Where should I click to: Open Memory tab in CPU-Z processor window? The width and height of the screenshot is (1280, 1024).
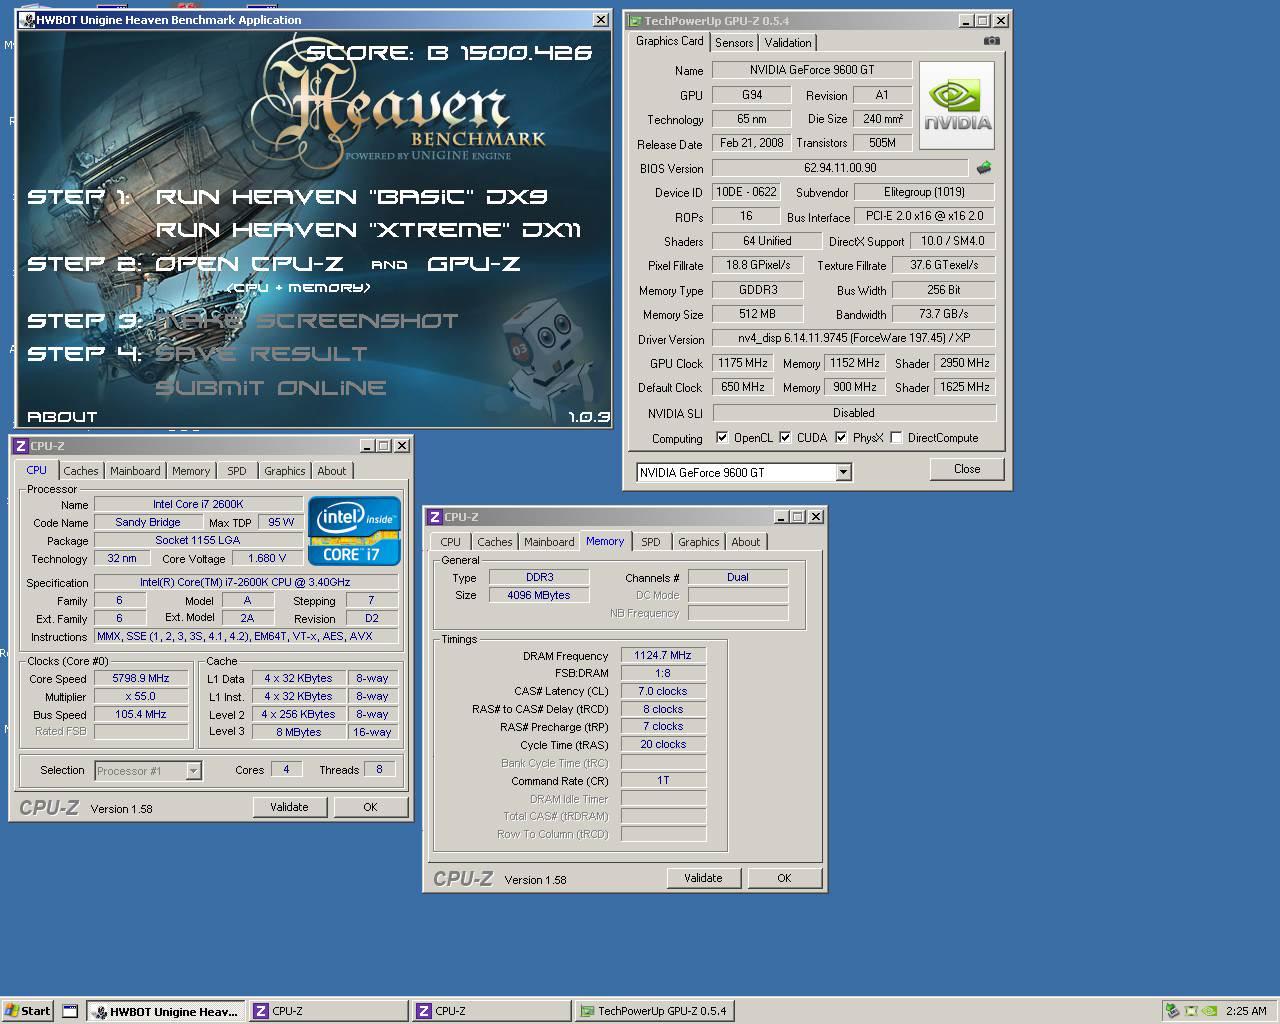(191, 471)
